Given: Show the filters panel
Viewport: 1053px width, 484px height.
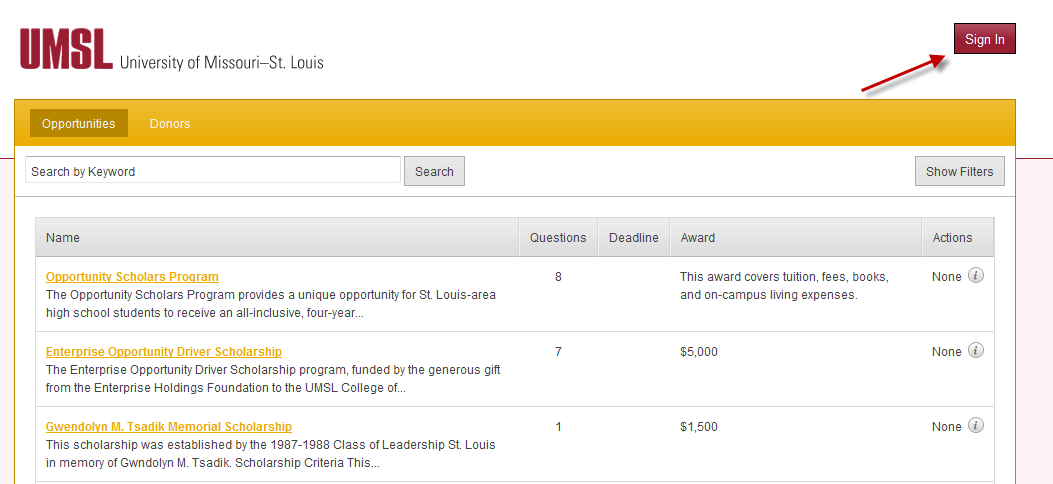Looking at the screenshot, I should click(960, 171).
